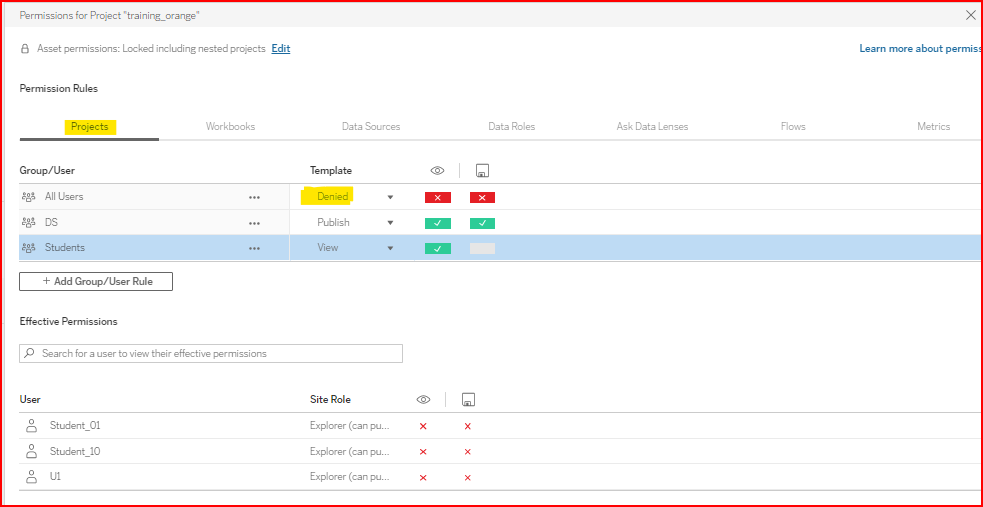
Task: Switch to the Data Sources tab
Action: tap(370, 127)
